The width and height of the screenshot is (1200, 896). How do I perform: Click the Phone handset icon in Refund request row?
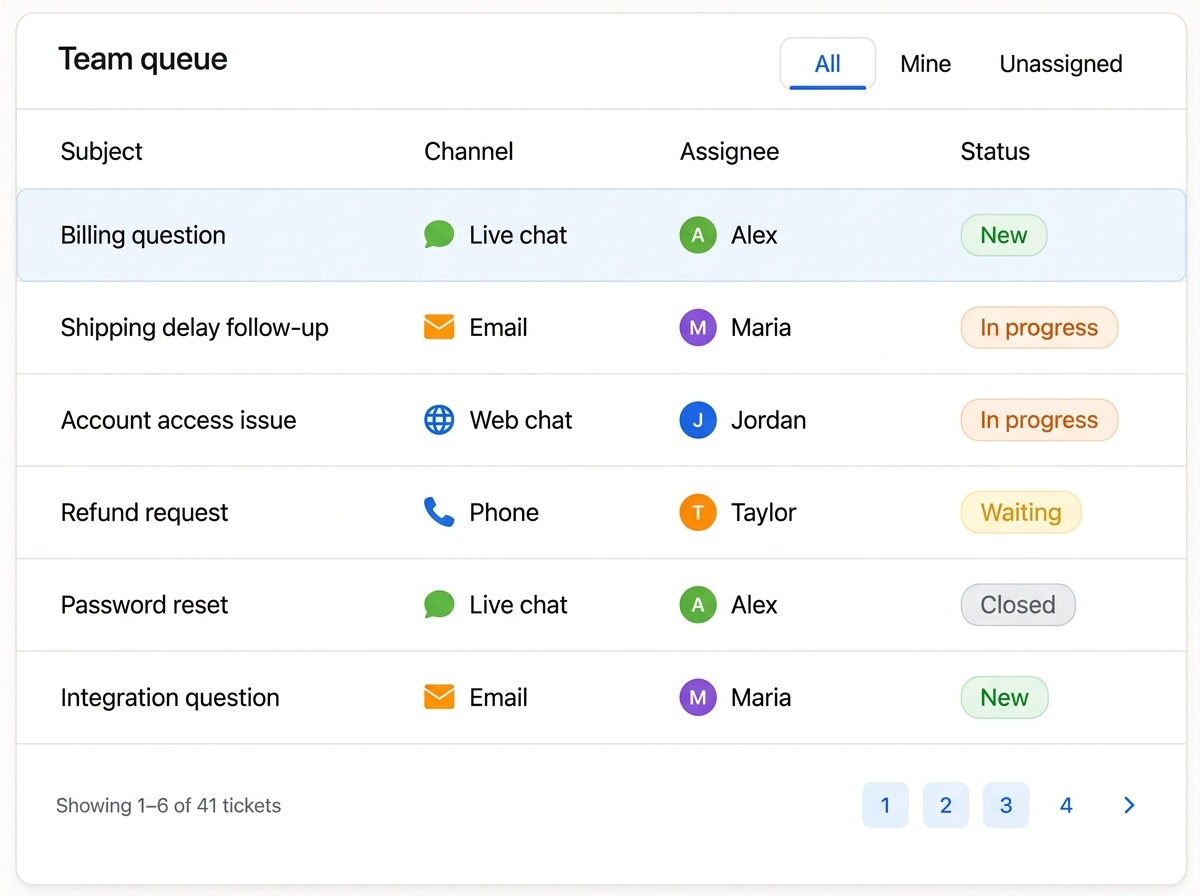click(x=439, y=512)
